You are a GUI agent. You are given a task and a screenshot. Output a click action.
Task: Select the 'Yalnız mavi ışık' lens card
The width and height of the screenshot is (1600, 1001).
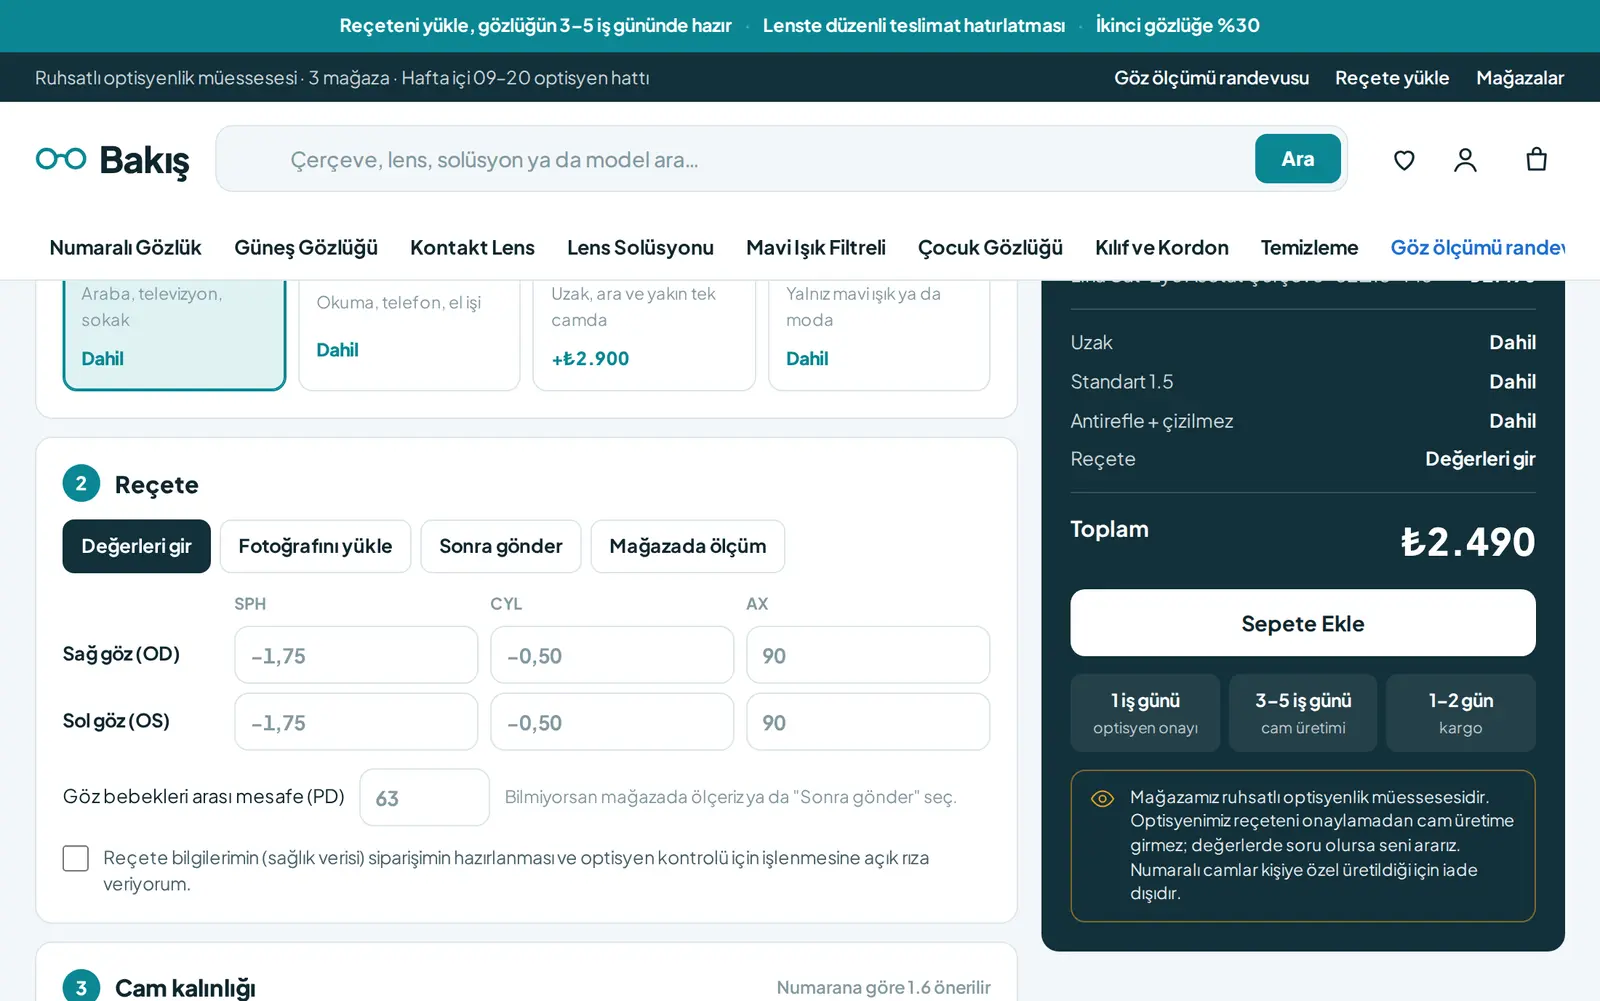click(x=879, y=335)
